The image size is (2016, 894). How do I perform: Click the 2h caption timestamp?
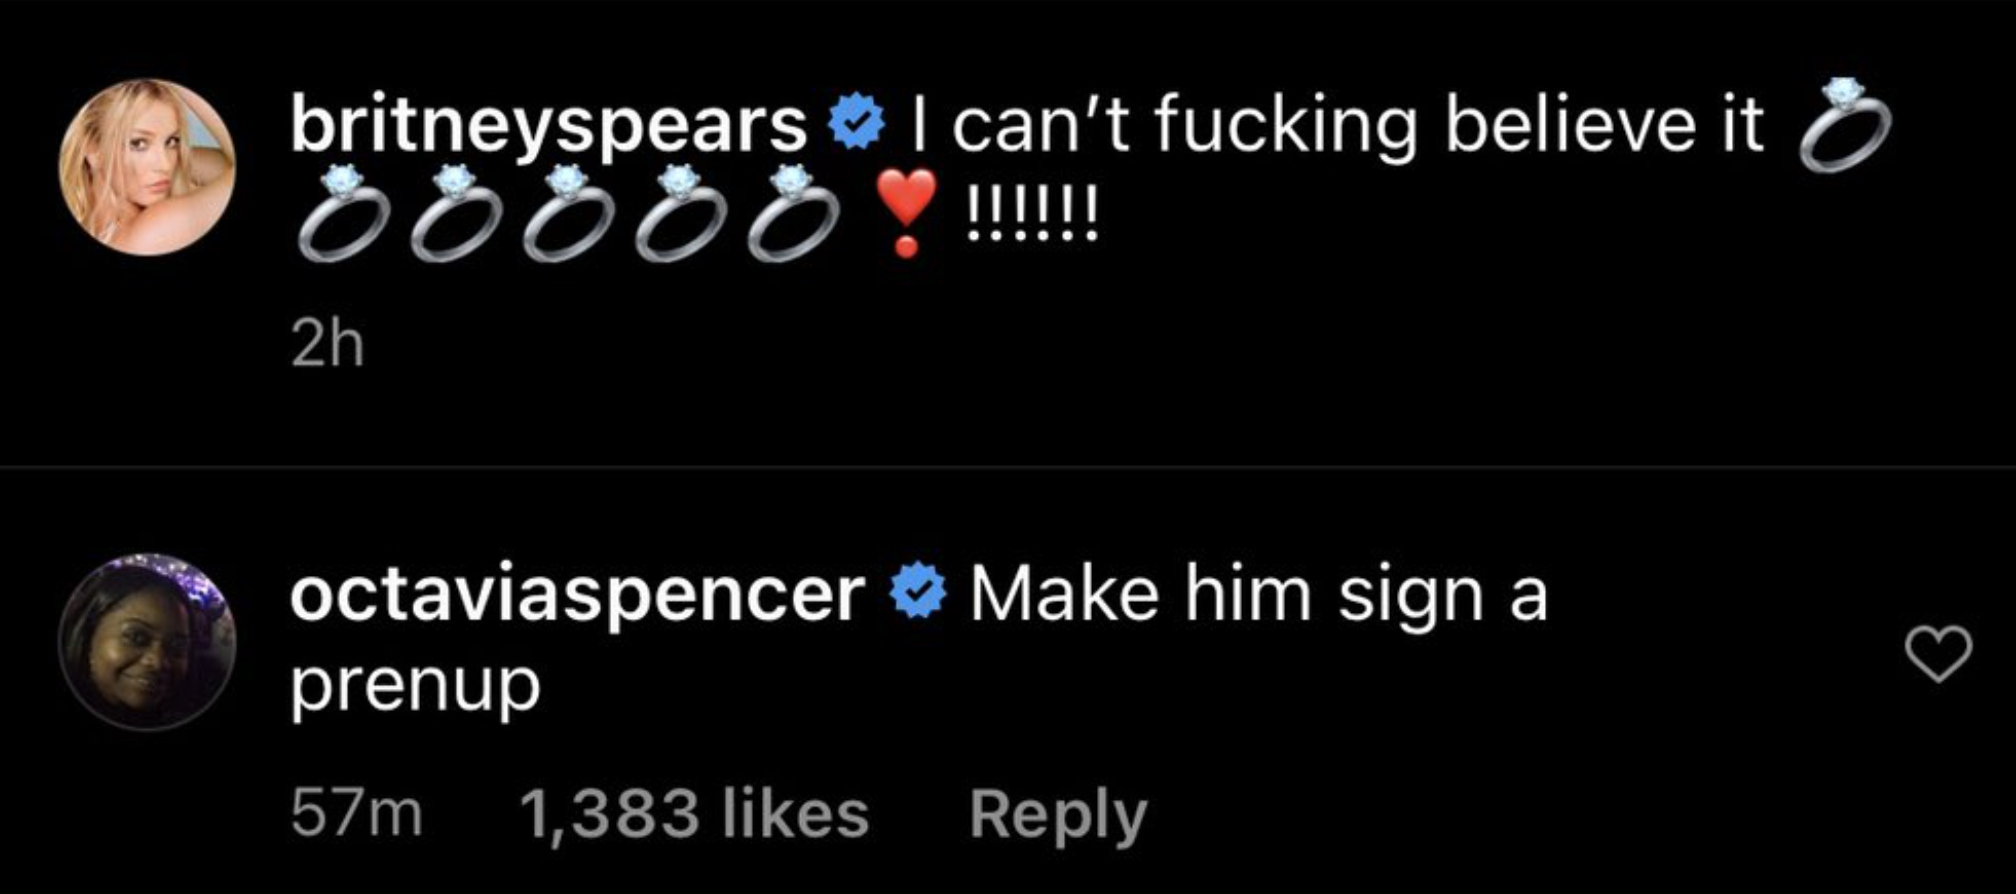coord(327,346)
